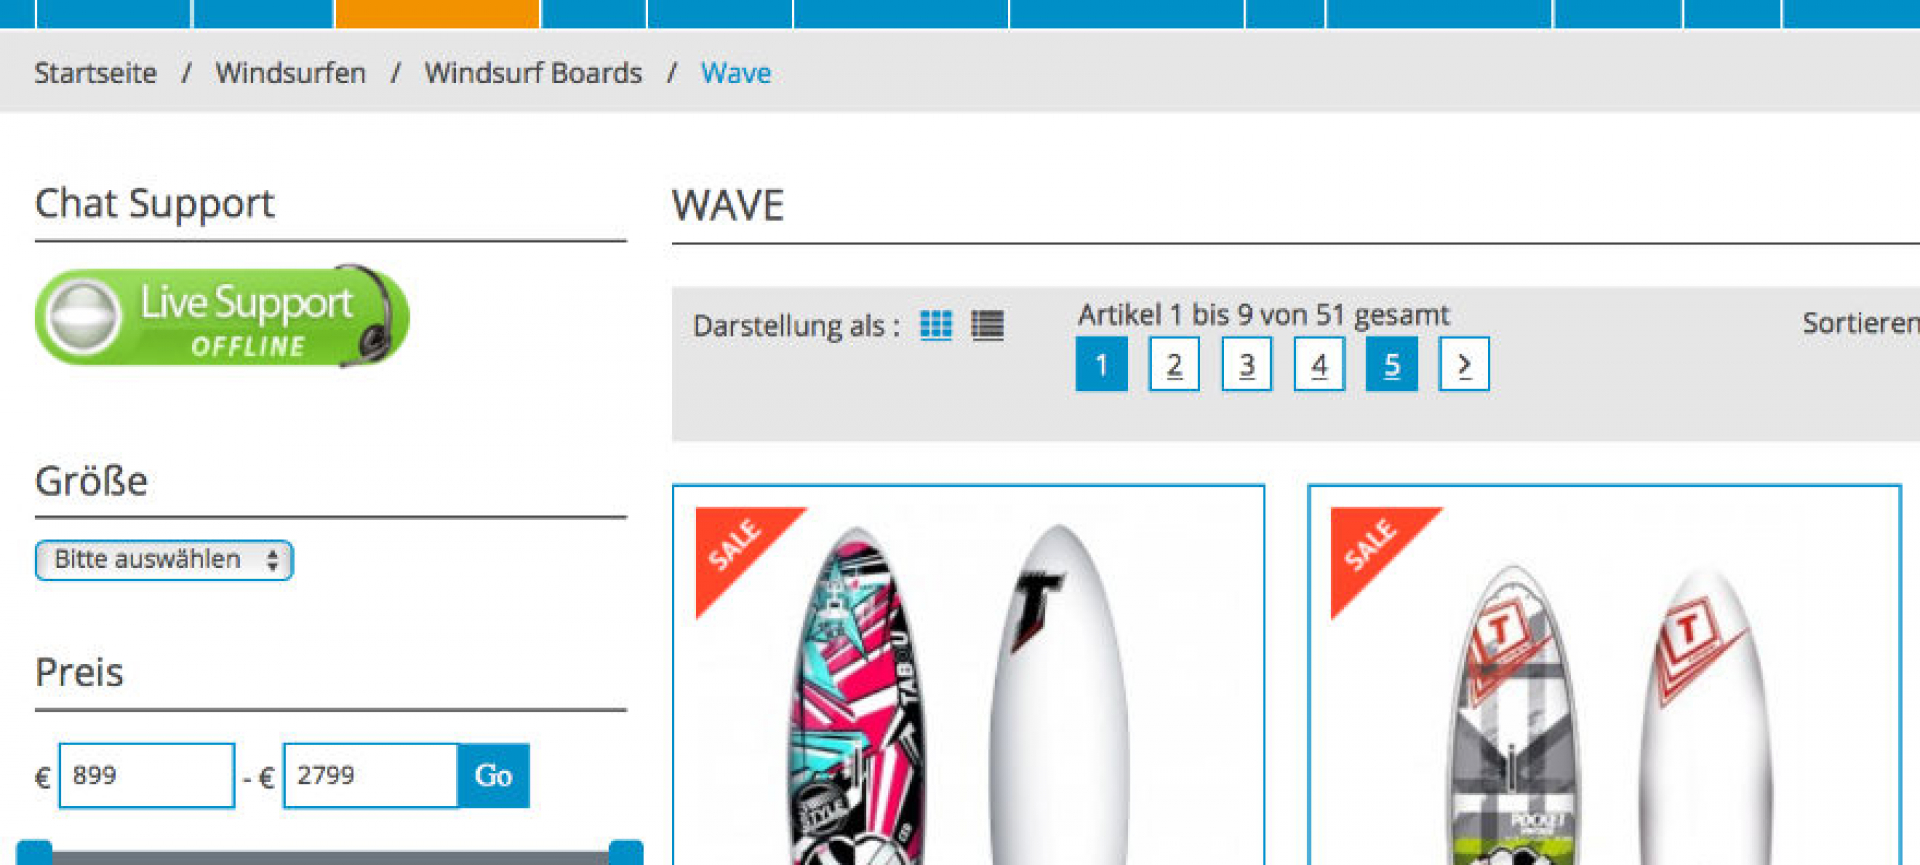Click the Wave breadcrumb item

[736, 73]
